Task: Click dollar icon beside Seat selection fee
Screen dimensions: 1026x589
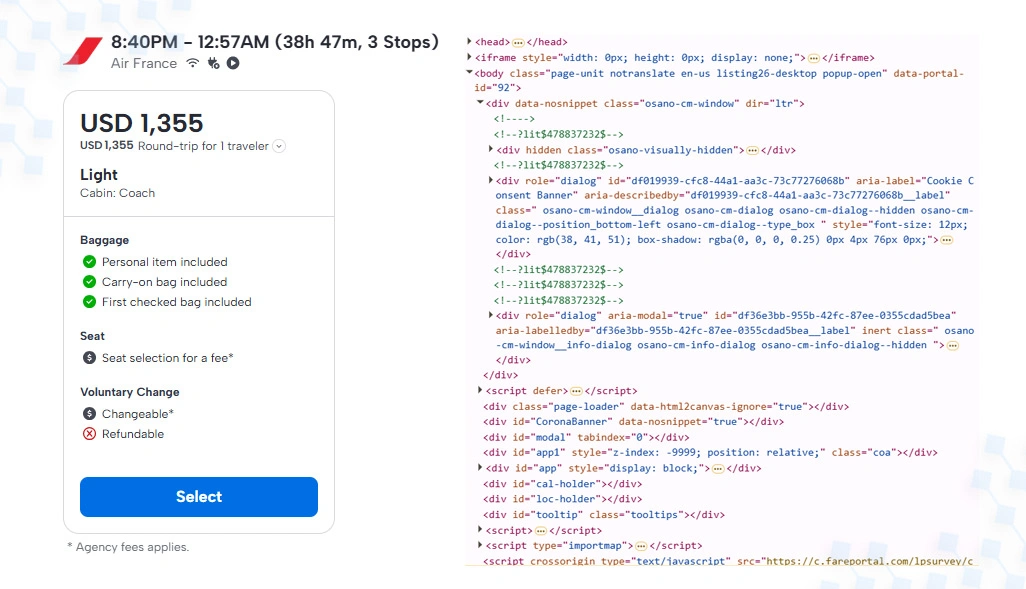Action: tap(90, 358)
